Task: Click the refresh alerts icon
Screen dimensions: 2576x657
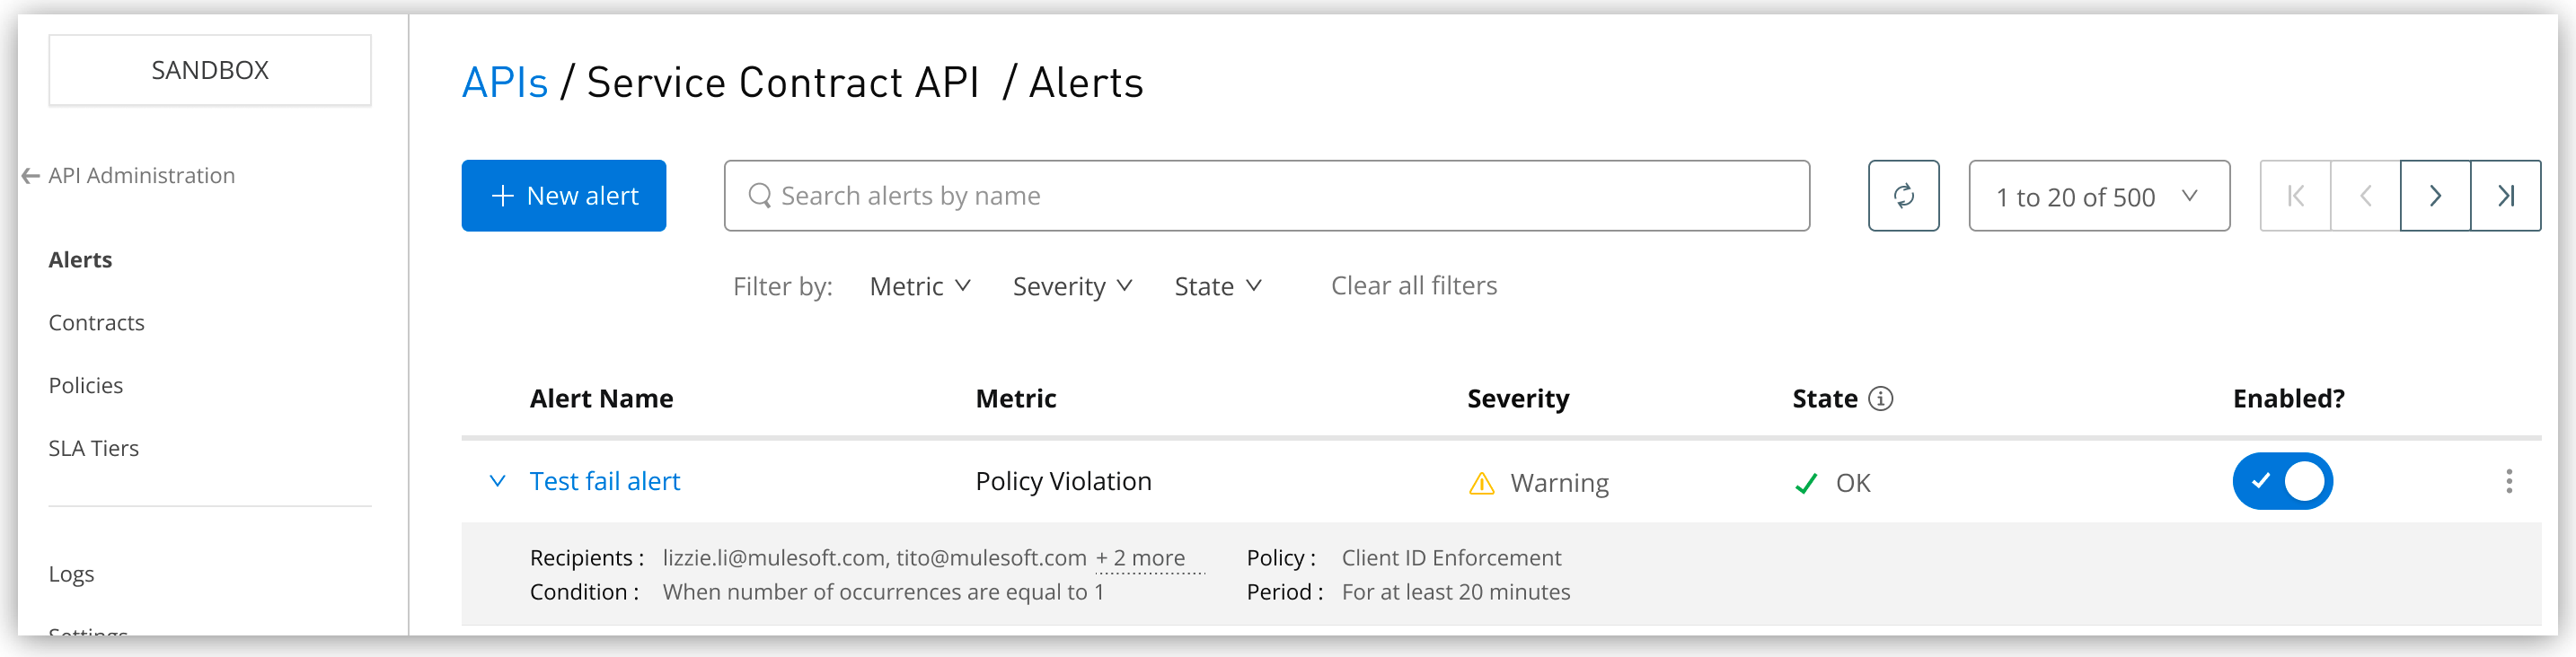Action: [x=1904, y=196]
